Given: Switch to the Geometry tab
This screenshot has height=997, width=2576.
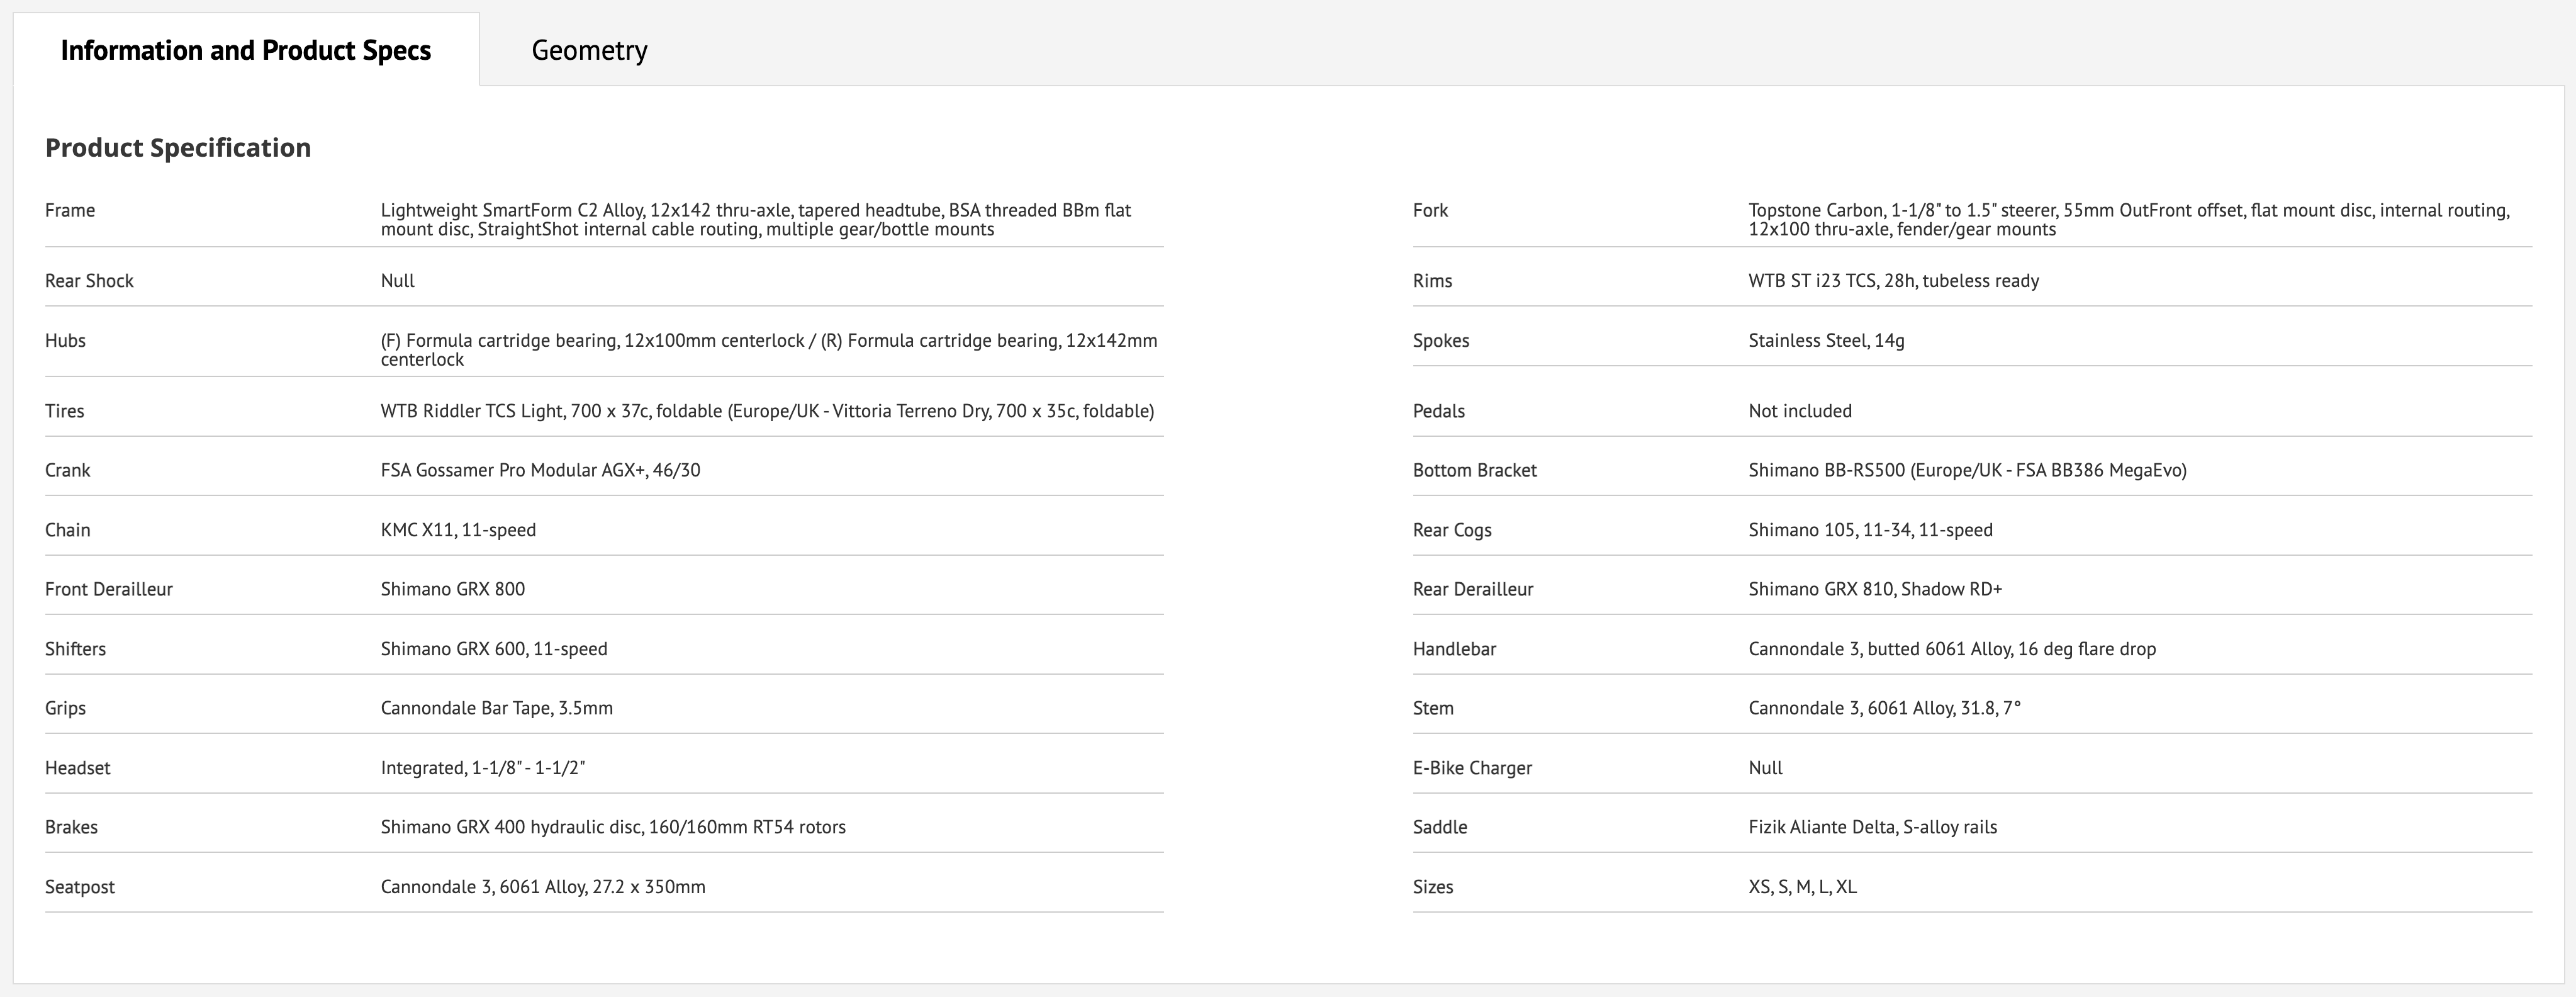Looking at the screenshot, I should 589,50.
